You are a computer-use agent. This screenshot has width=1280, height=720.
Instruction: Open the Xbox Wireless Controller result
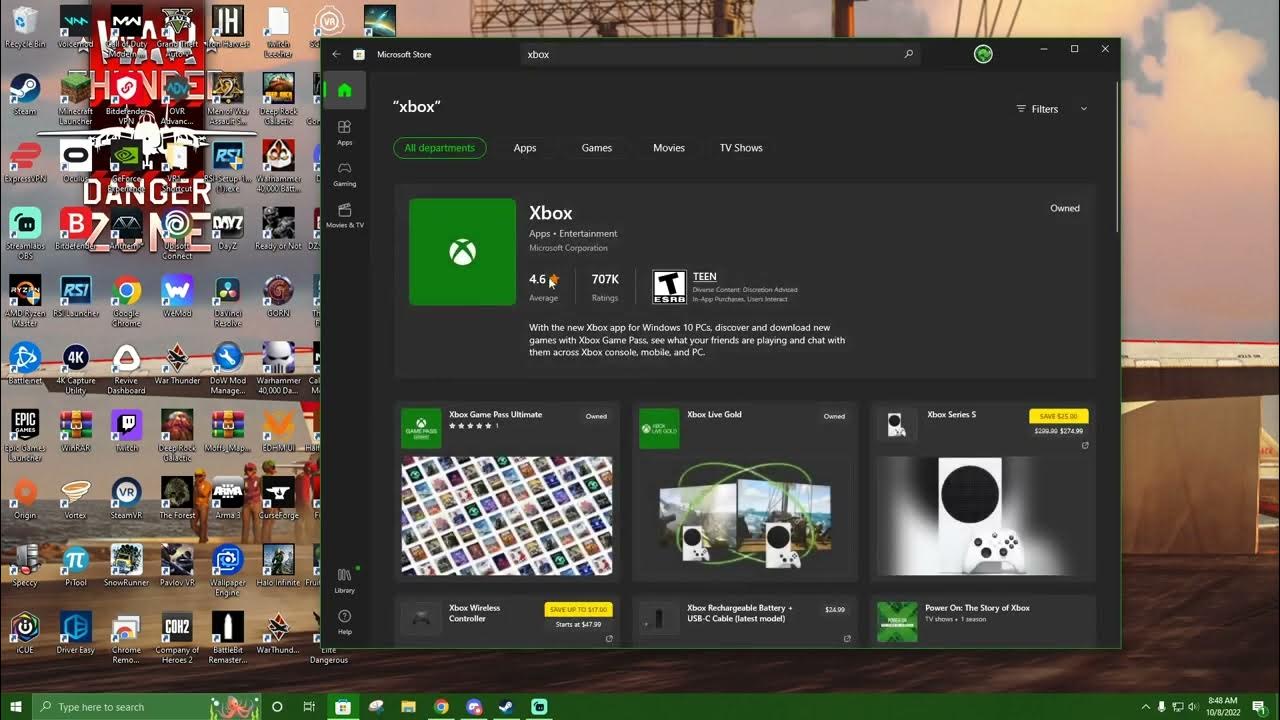508,621
